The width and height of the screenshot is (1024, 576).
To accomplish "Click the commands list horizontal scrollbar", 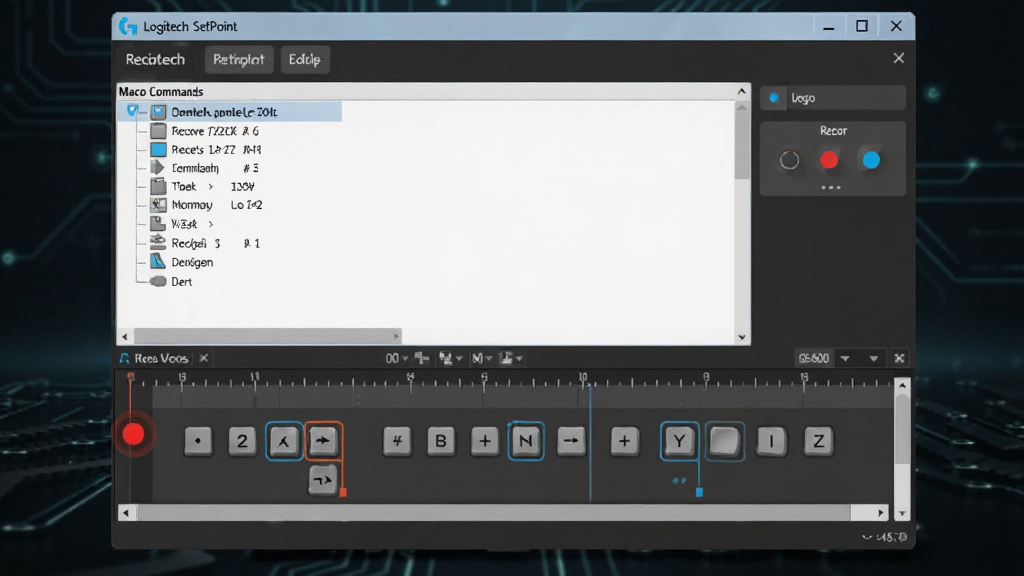I will coord(266,336).
